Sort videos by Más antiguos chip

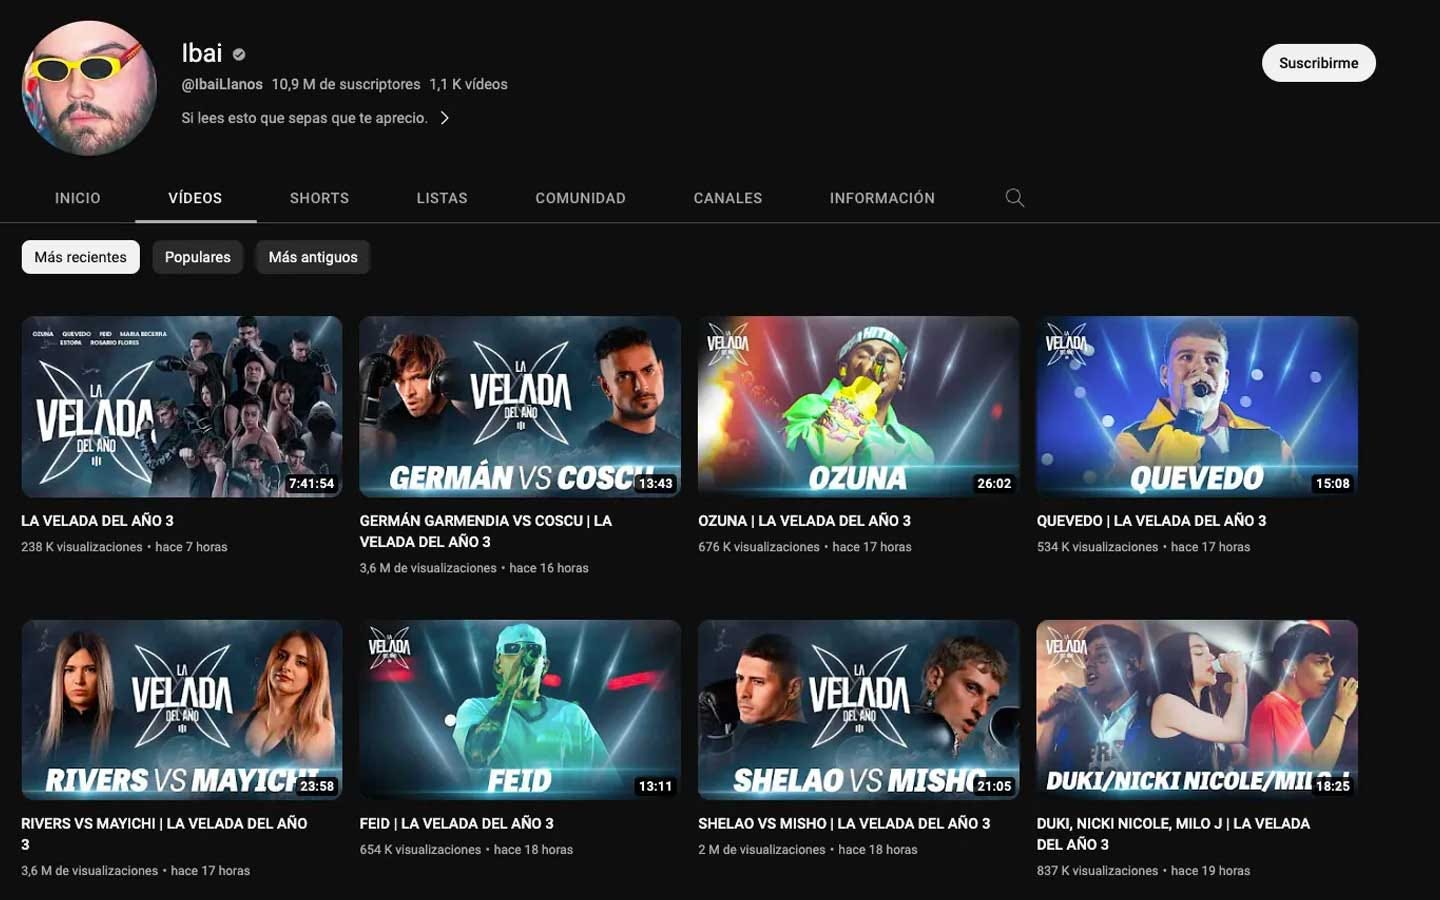click(x=313, y=257)
